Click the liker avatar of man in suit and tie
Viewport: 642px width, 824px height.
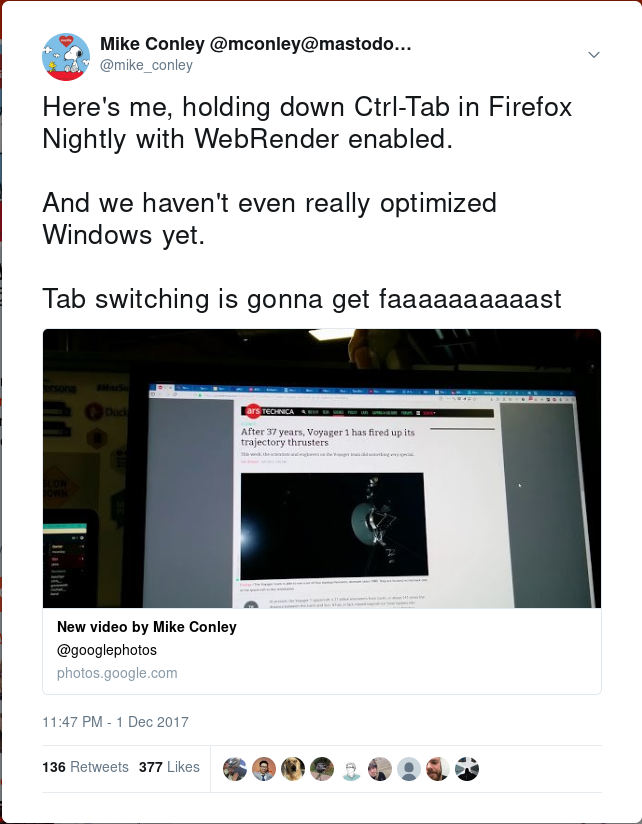click(264, 769)
